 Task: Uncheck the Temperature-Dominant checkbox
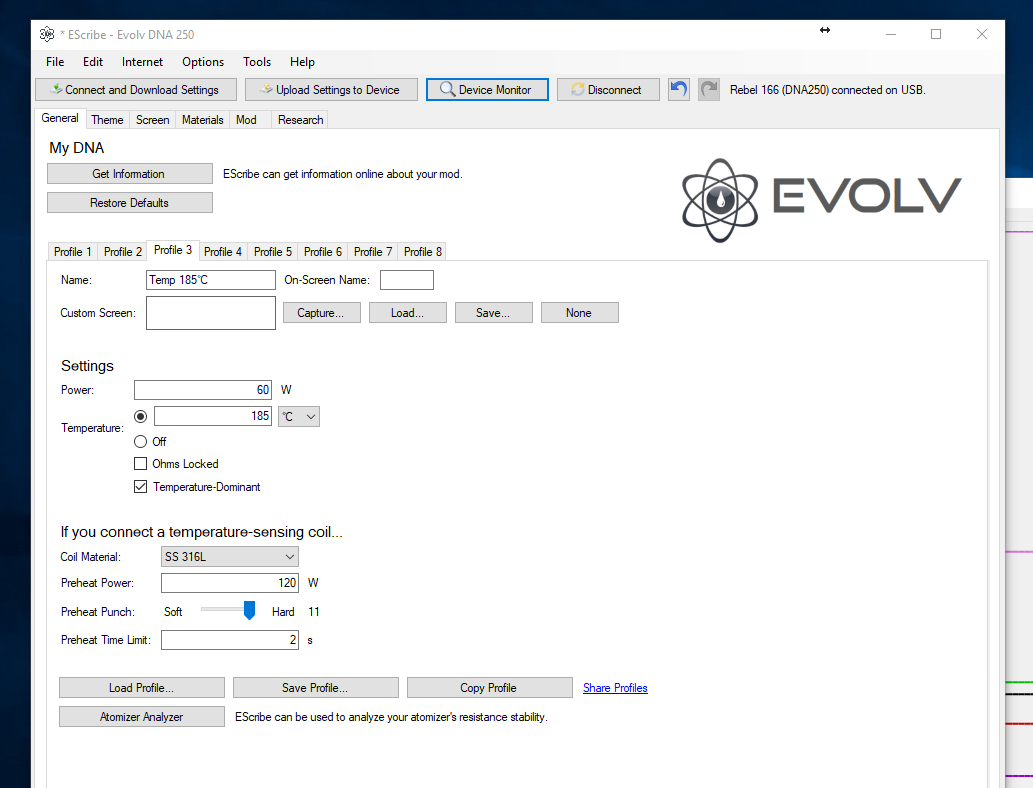[141, 487]
